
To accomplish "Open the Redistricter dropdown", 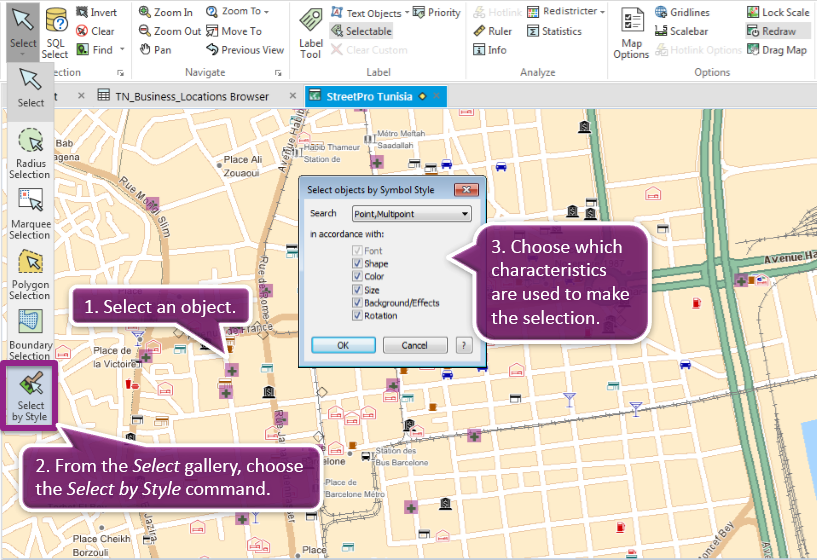I will (602, 12).
